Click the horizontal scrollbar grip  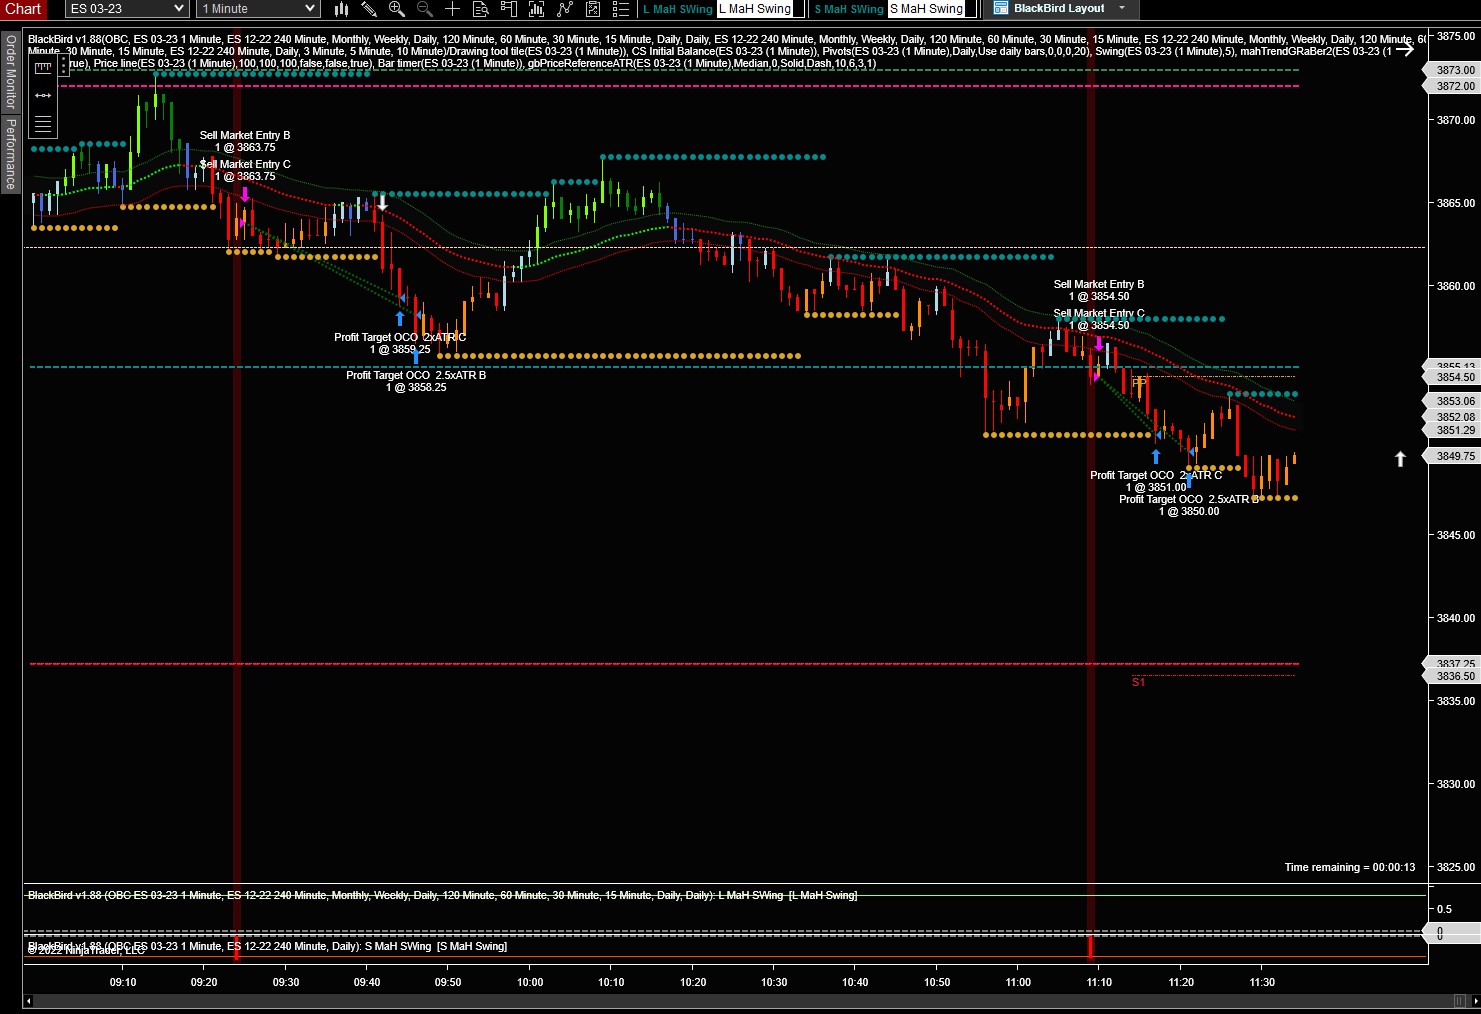(x=1460, y=1001)
